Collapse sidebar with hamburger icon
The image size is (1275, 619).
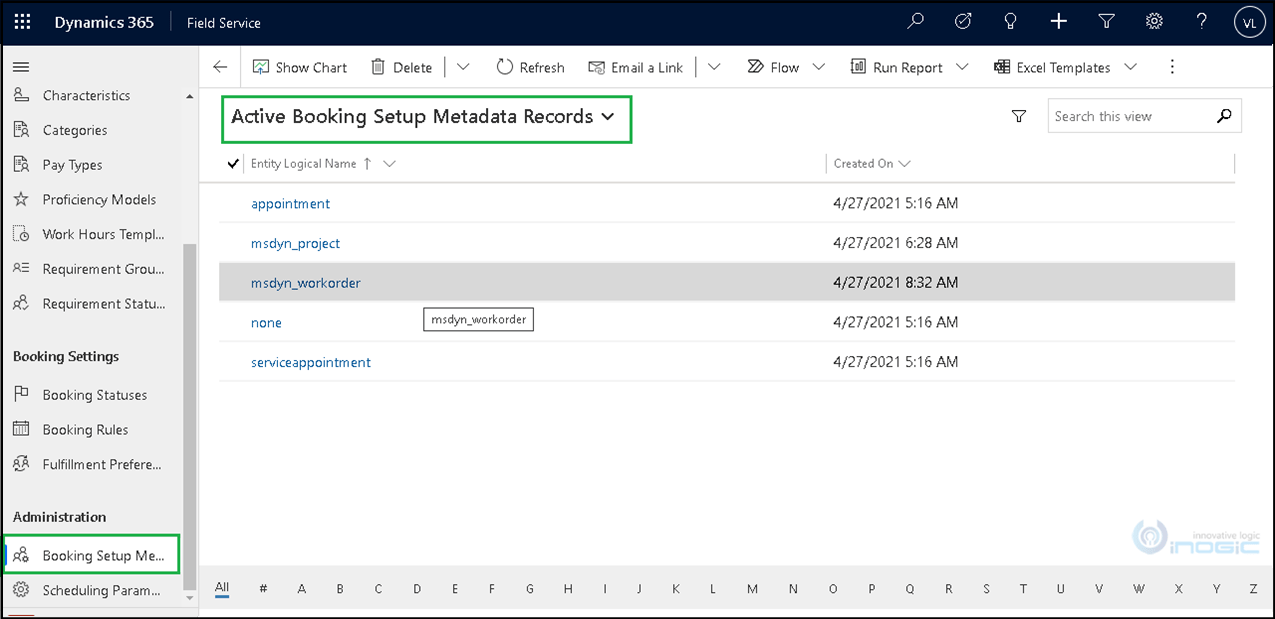tap(20, 67)
